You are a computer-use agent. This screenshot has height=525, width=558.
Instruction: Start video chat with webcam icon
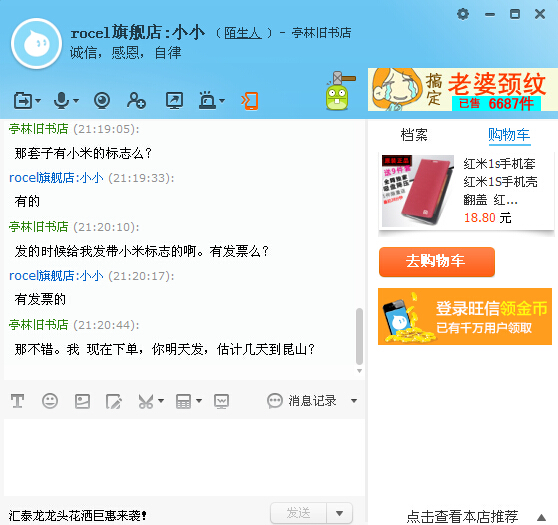pyautogui.click(x=102, y=100)
